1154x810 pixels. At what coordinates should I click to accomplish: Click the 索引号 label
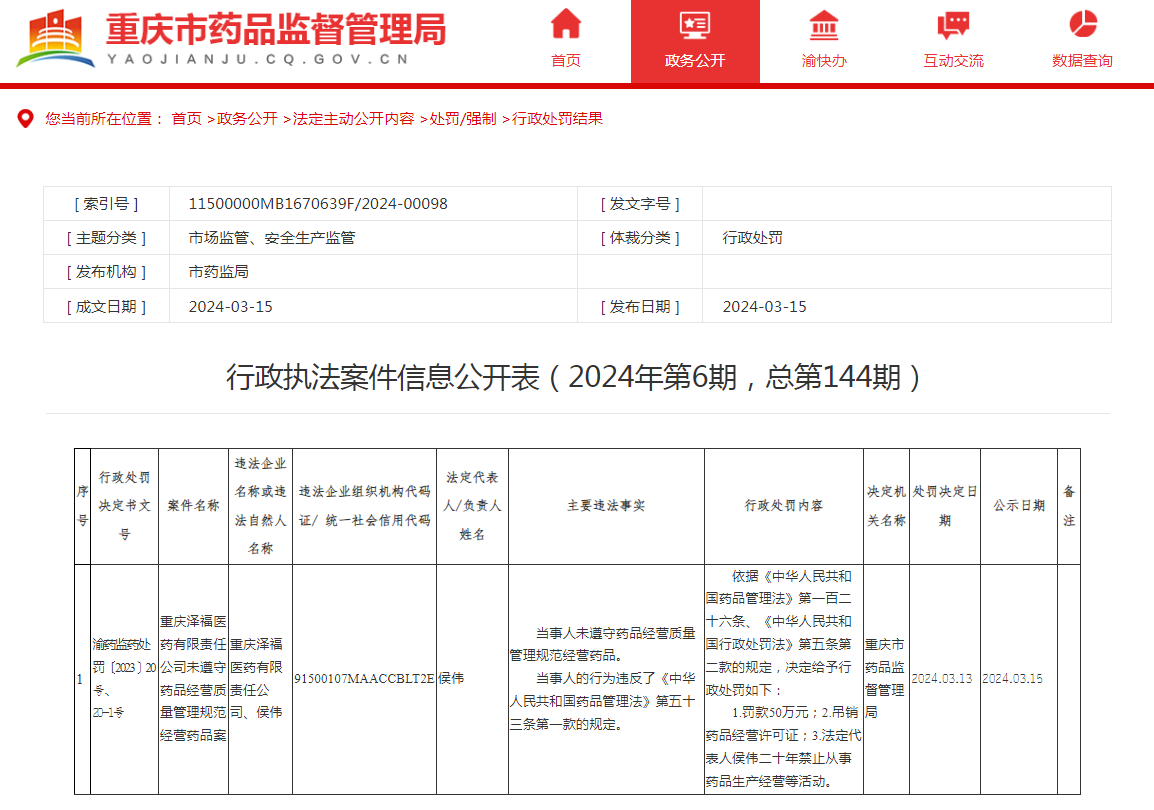[x=107, y=204]
